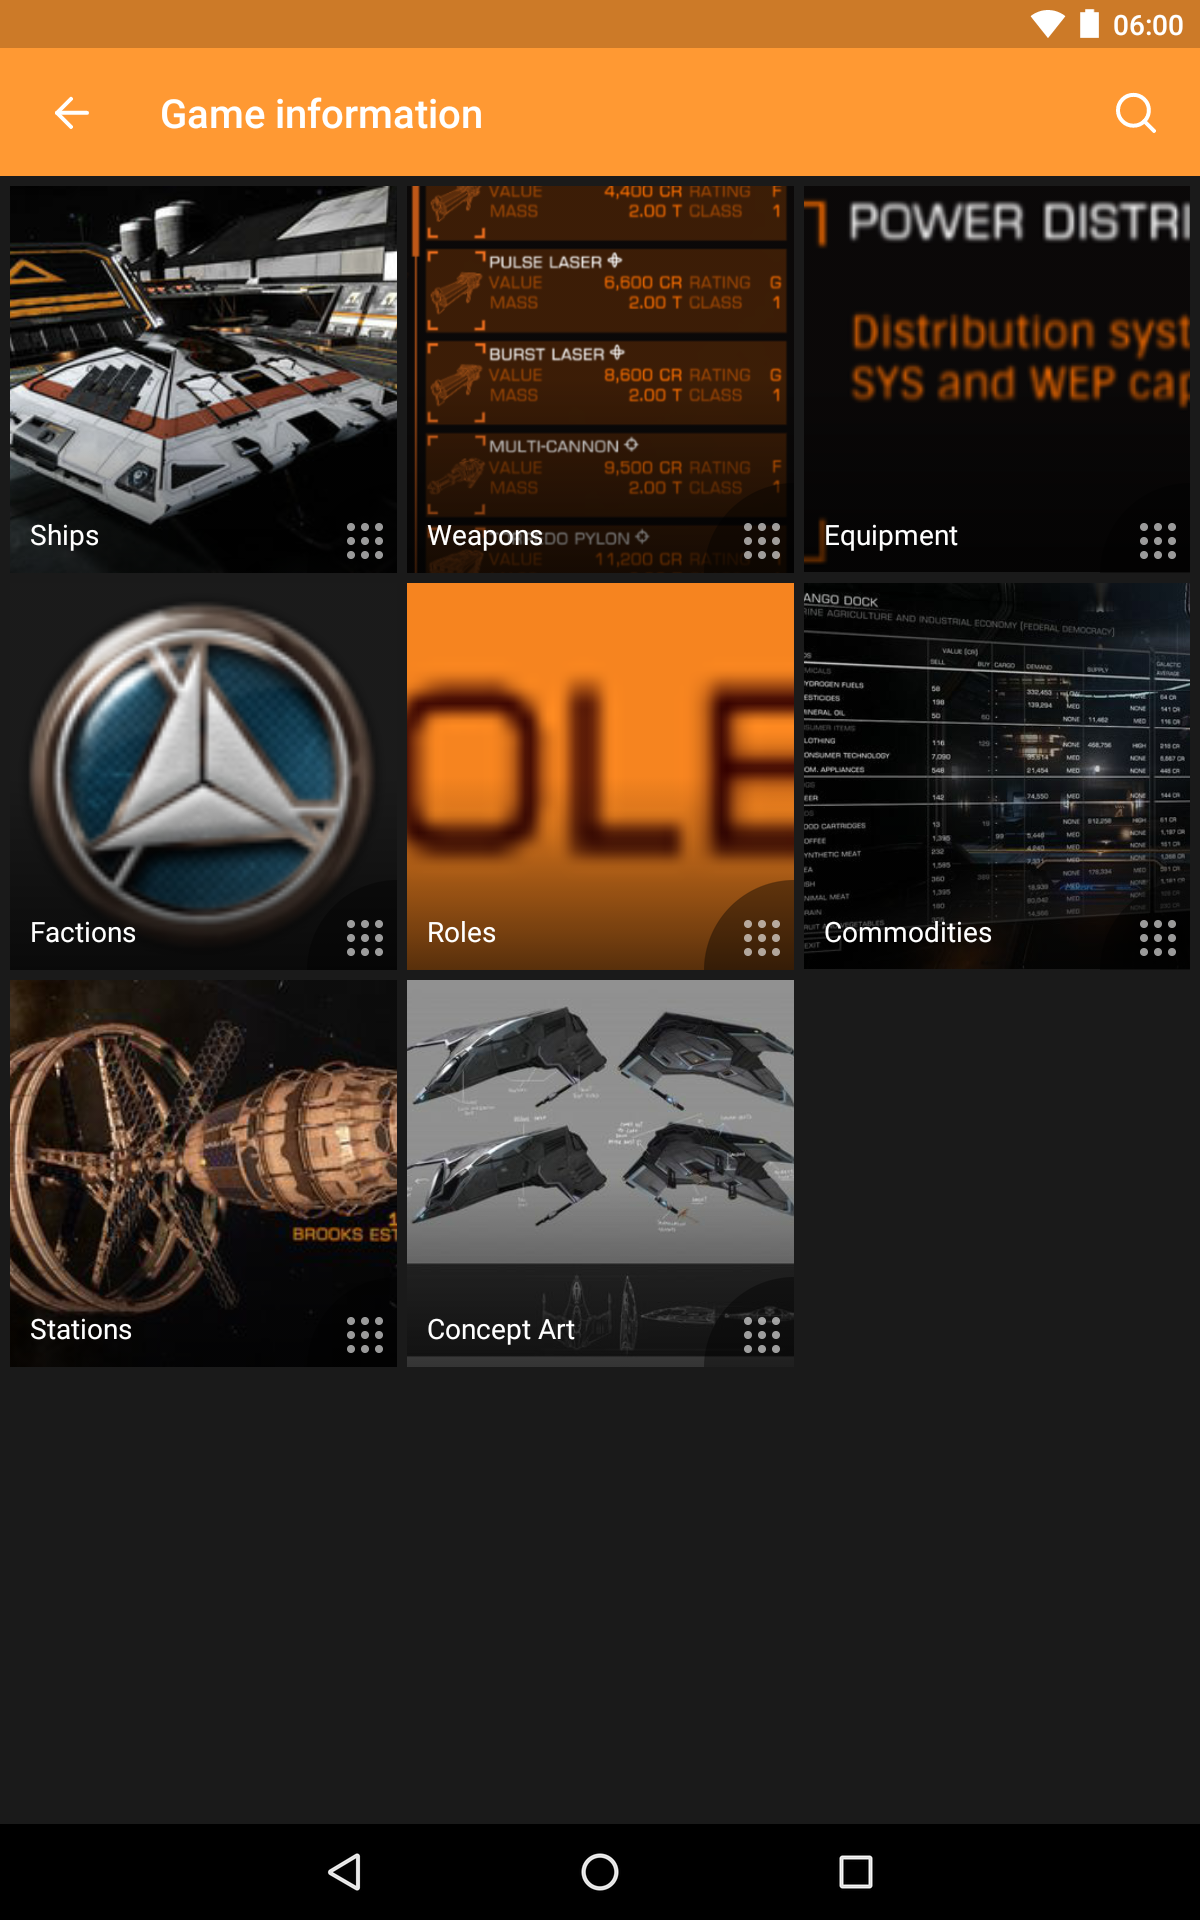The height and width of the screenshot is (1920, 1200).
Task: Select the Equipment label
Action: tap(890, 536)
